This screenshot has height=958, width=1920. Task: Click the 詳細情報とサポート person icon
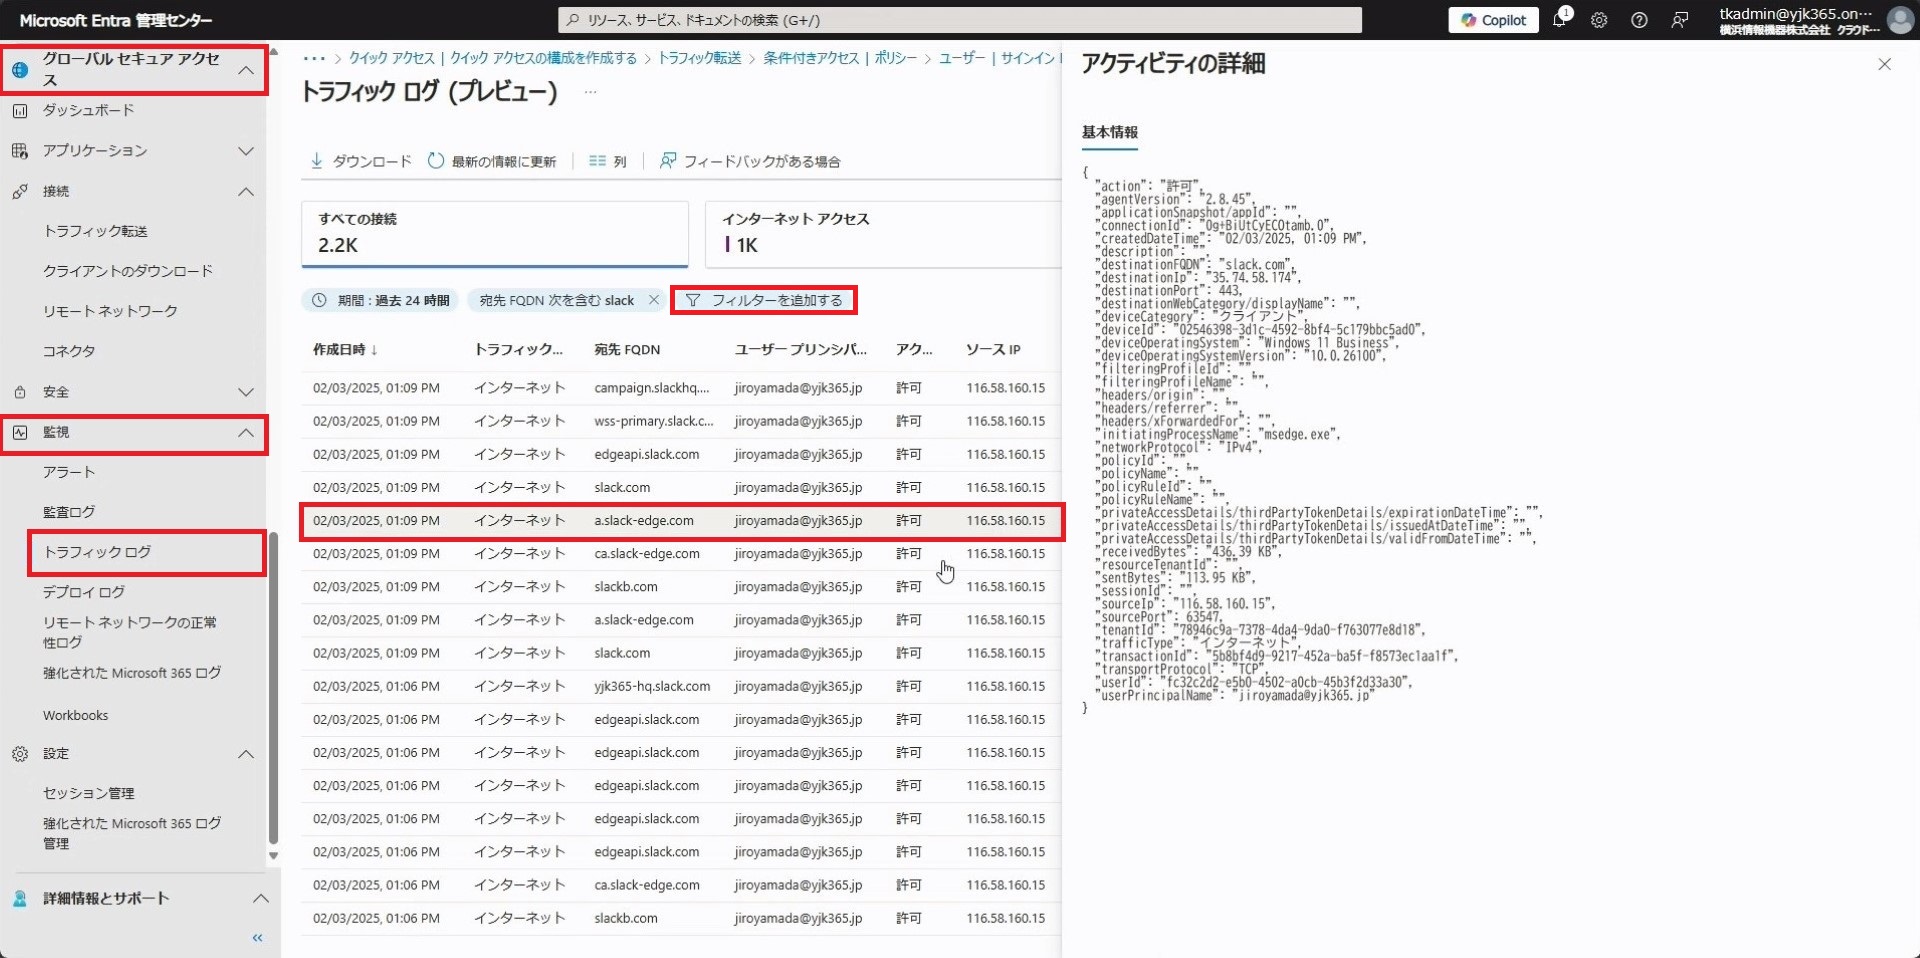(19, 898)
